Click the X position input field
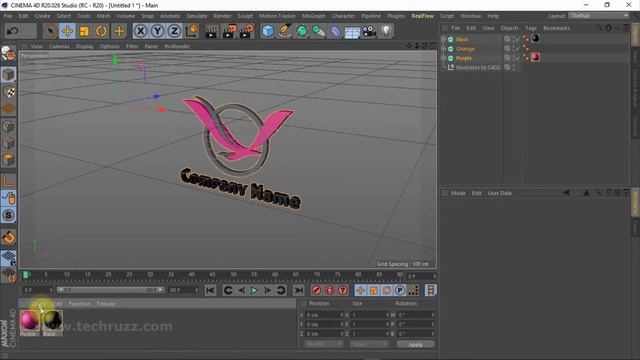Image resolution: width=640 pixels, height=360 pixels. click(324, 315)
